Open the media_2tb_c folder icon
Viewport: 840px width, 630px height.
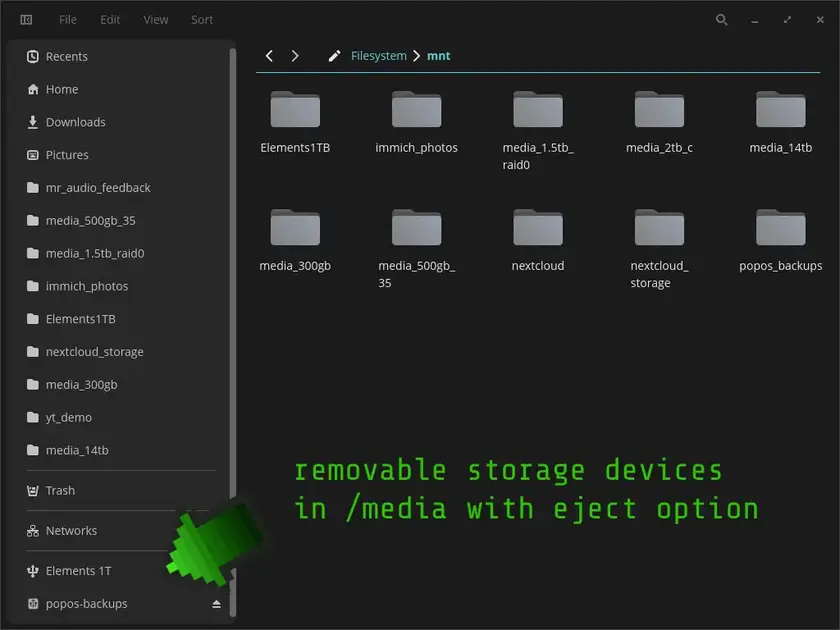click(x=659, y=109)
